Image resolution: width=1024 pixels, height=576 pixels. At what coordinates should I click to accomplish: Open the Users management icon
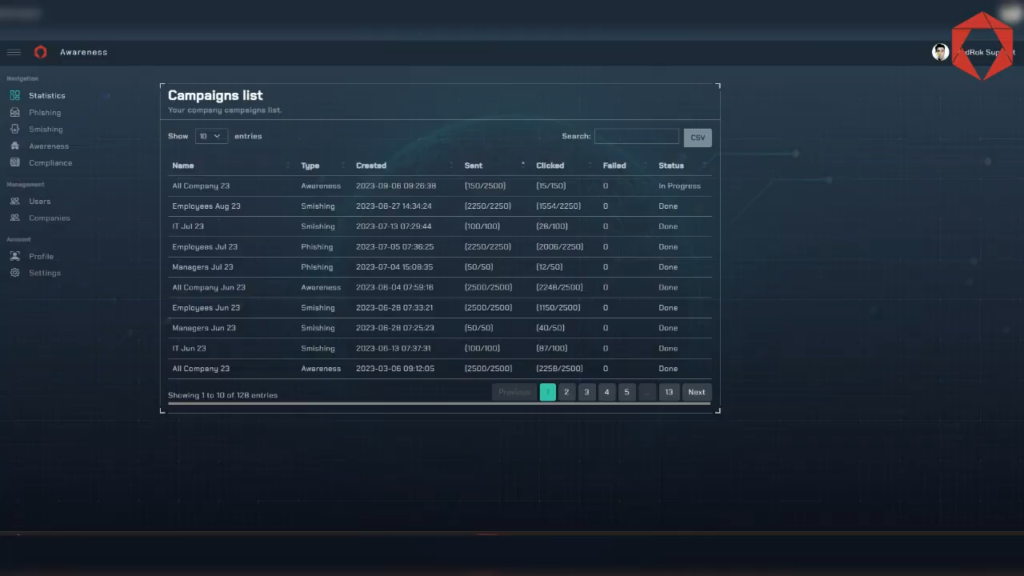[x=15, y=201]
